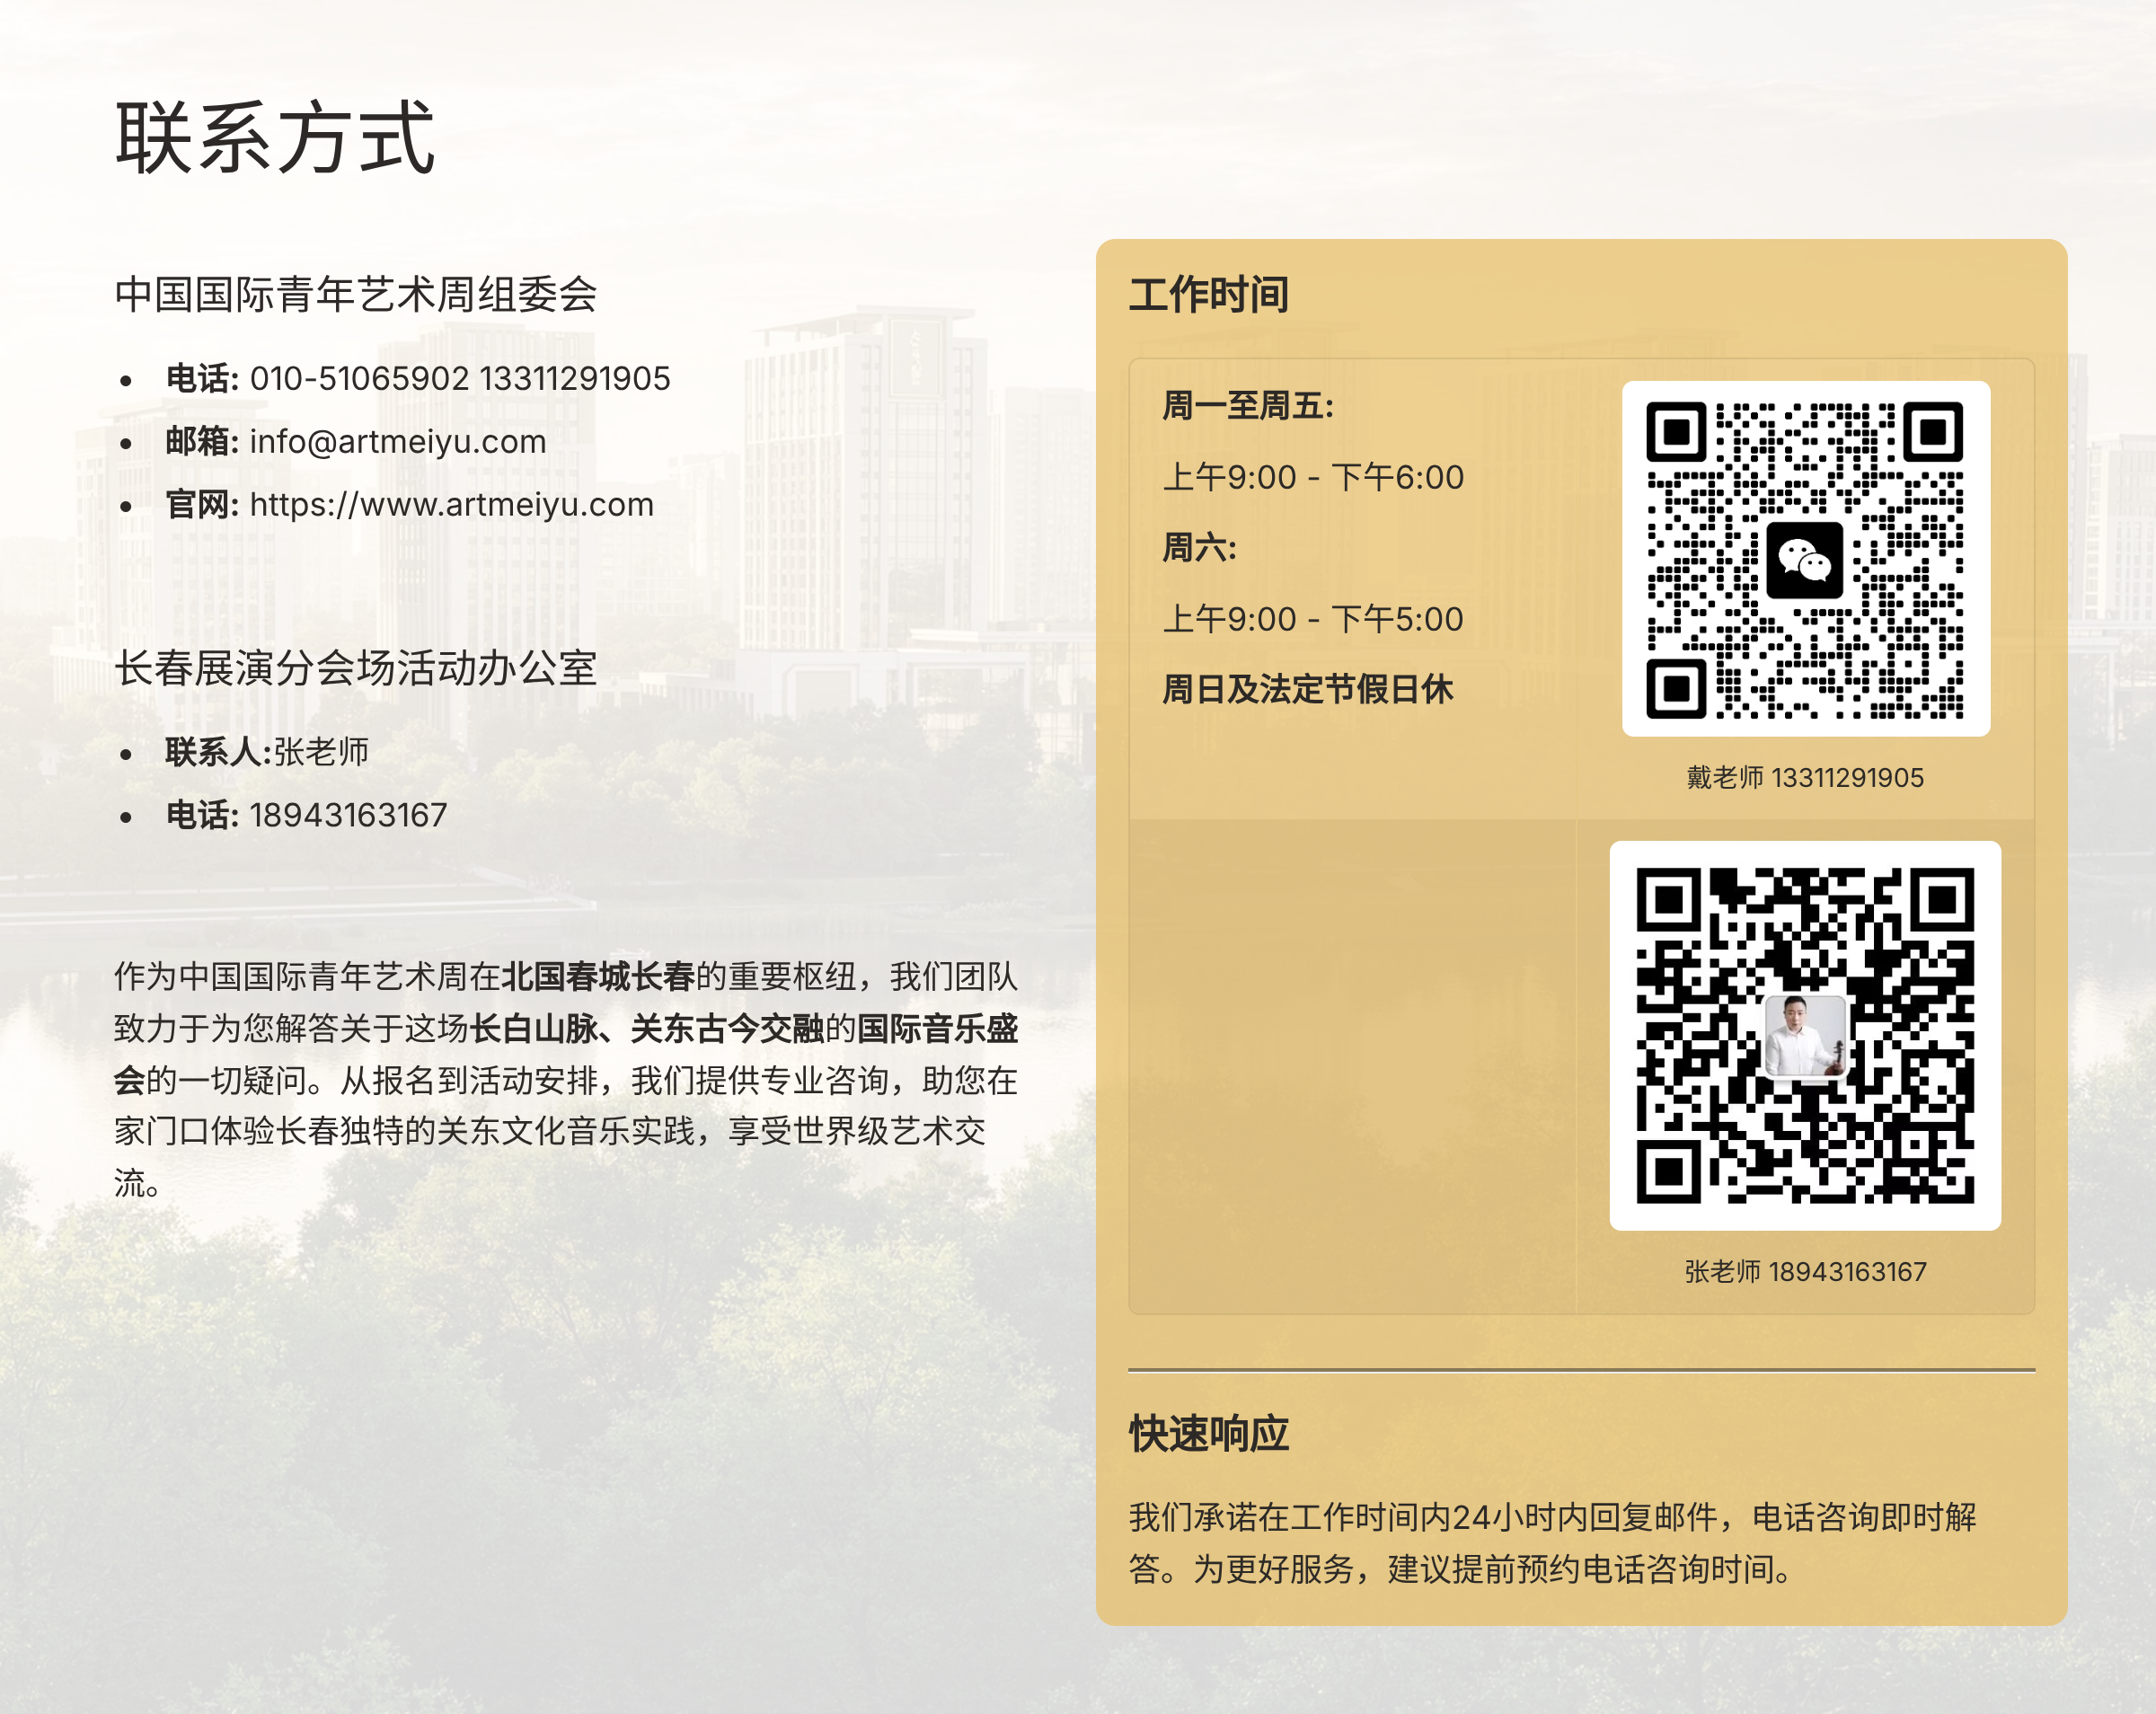Click the 工作时间 card title
2156x1714 pixels.
(x=1208, y=295)
